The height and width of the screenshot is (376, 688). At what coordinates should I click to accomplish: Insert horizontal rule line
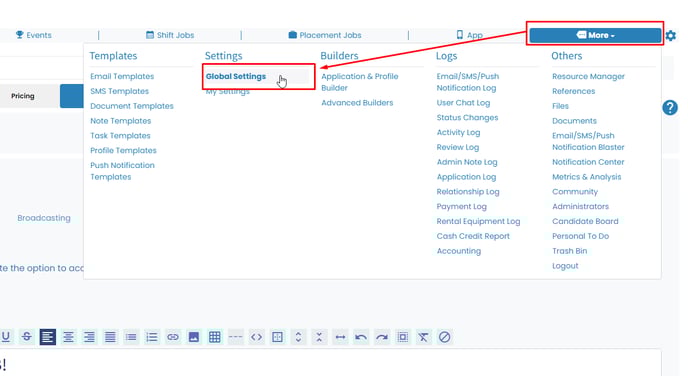tap(236, 337)
